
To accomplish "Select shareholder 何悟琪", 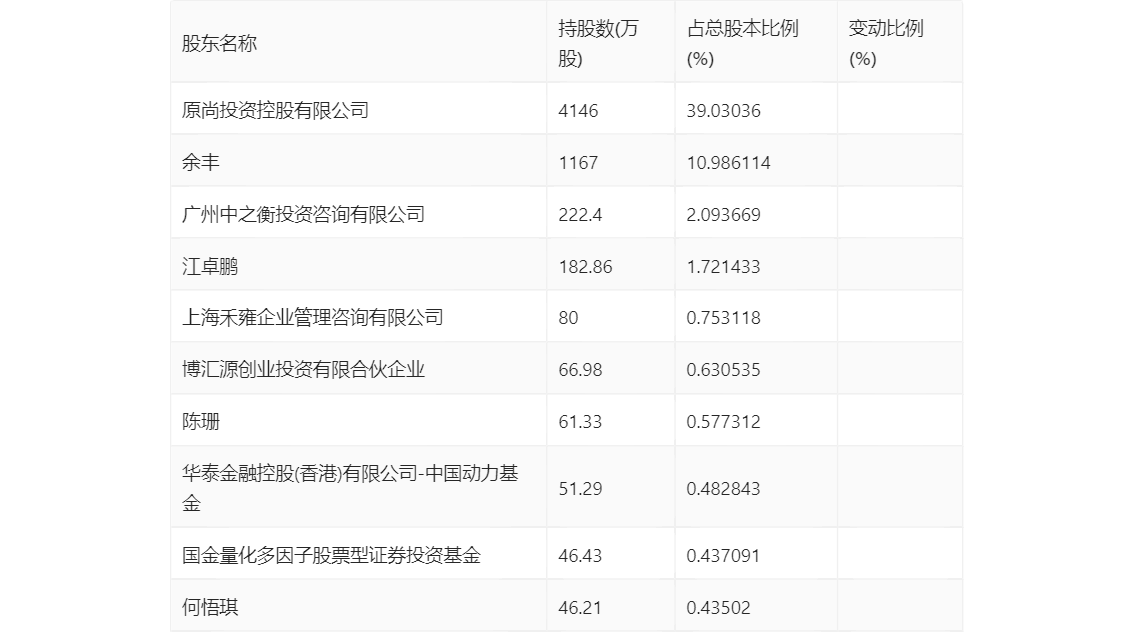I will (x=210, y=607).
